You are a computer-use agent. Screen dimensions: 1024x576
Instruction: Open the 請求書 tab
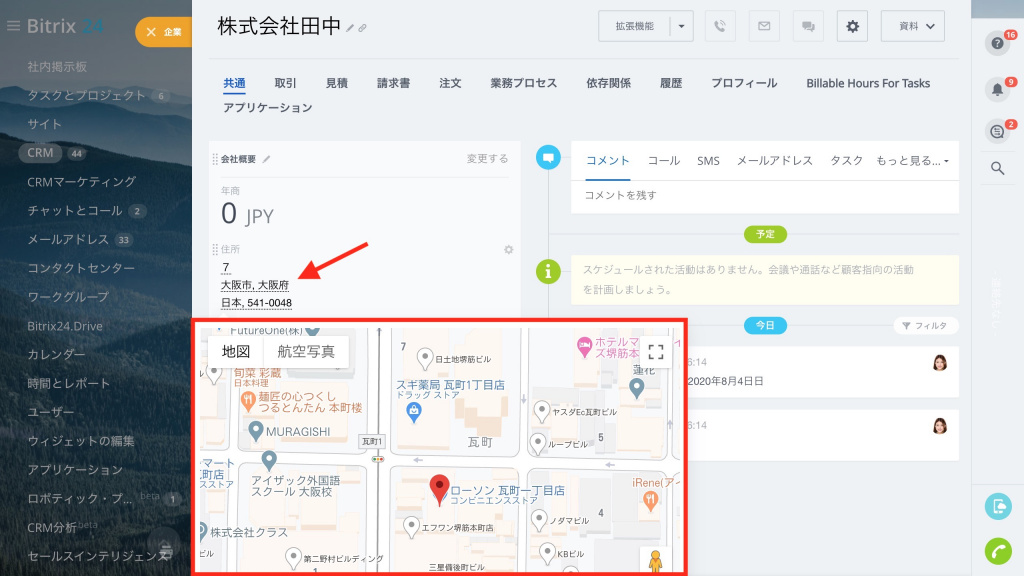(x=393, y=83)
